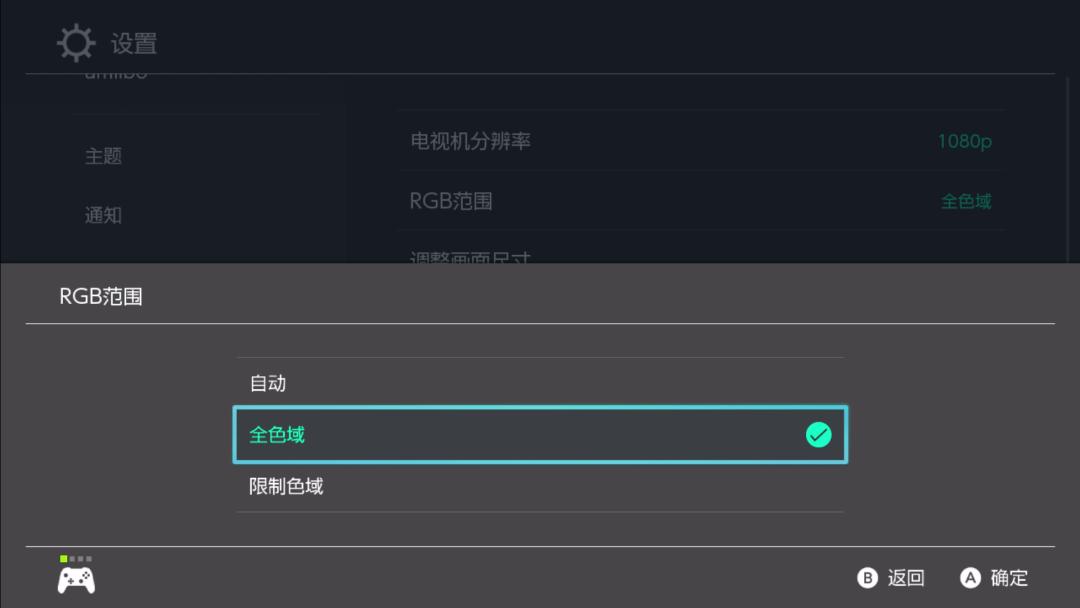Click the settings gear icon
Viewport: 1080px width, 608px height.
click(x=76, y=41)
